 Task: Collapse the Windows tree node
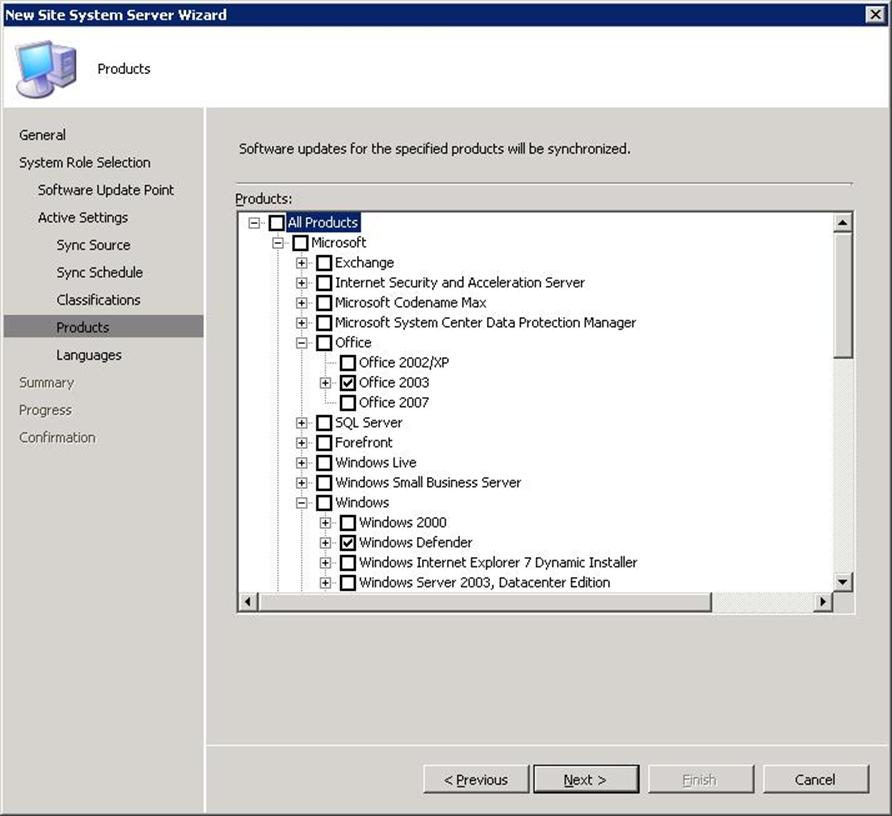(x=302, y=502)
